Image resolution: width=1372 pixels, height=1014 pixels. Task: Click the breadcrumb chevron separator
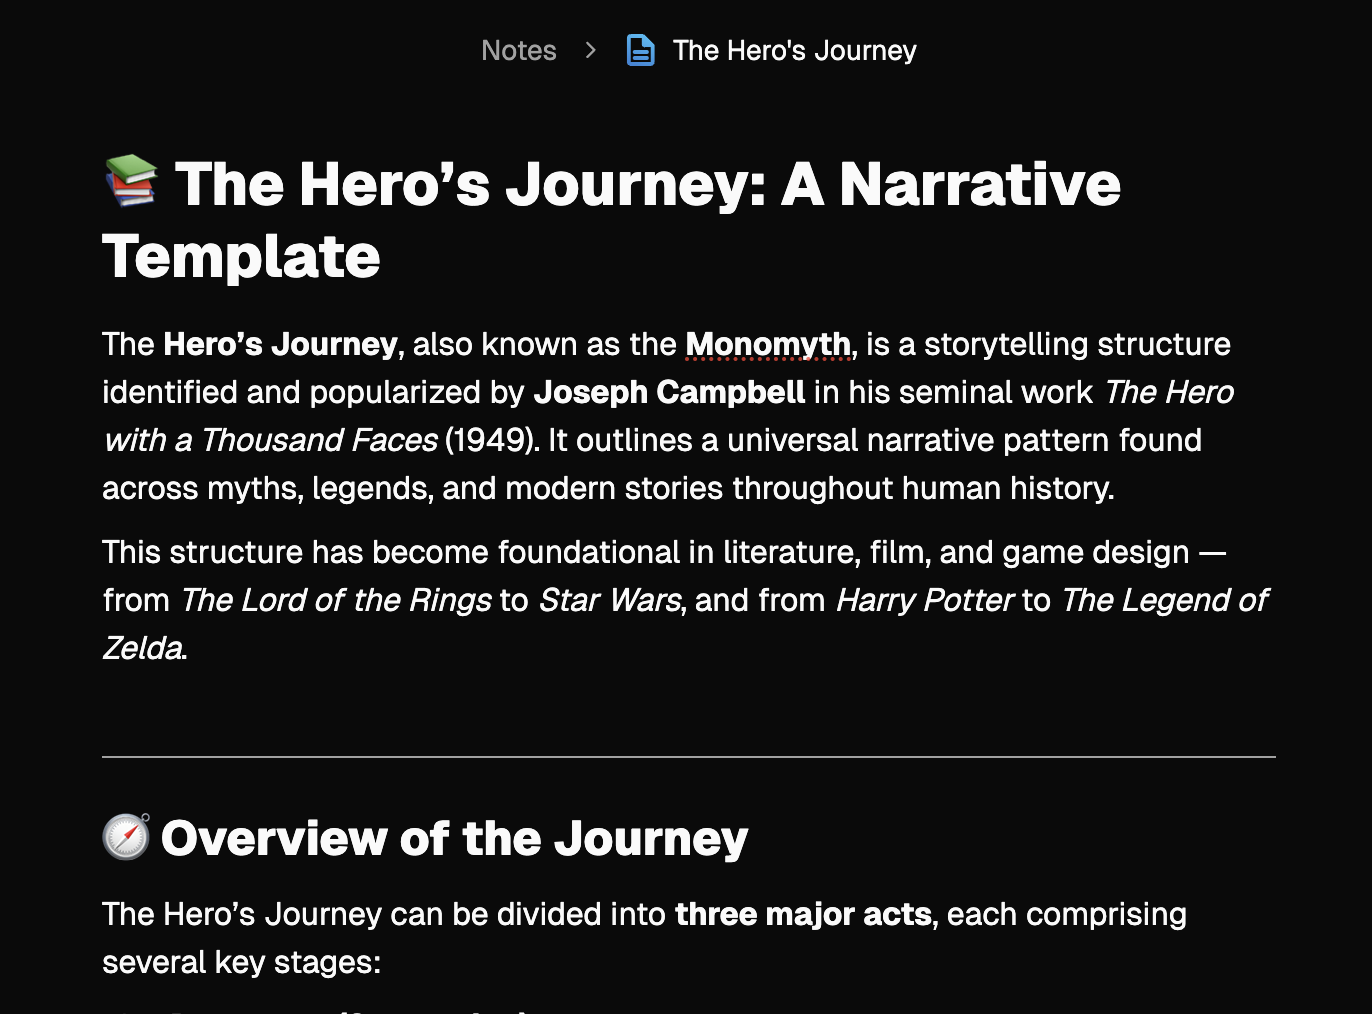[x=591, y=50]
